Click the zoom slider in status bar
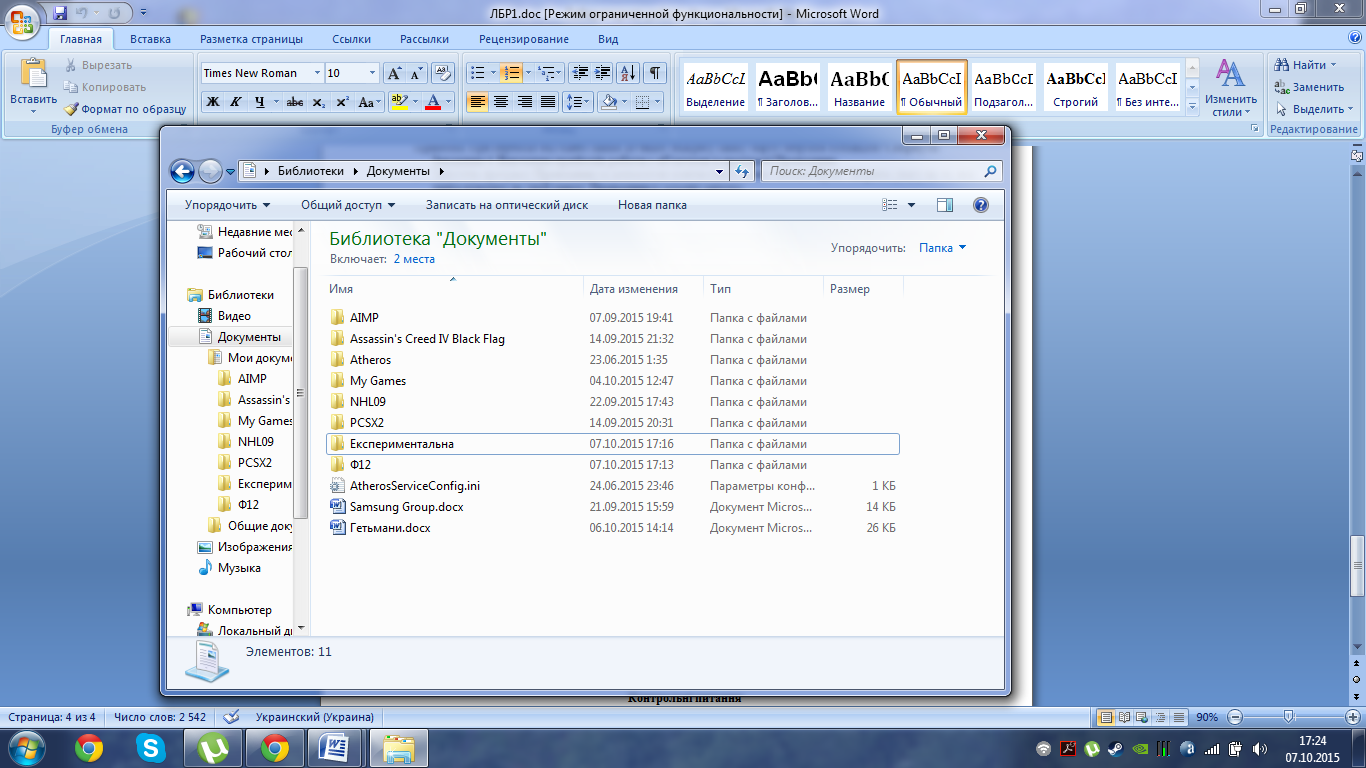 point(1289,717)
